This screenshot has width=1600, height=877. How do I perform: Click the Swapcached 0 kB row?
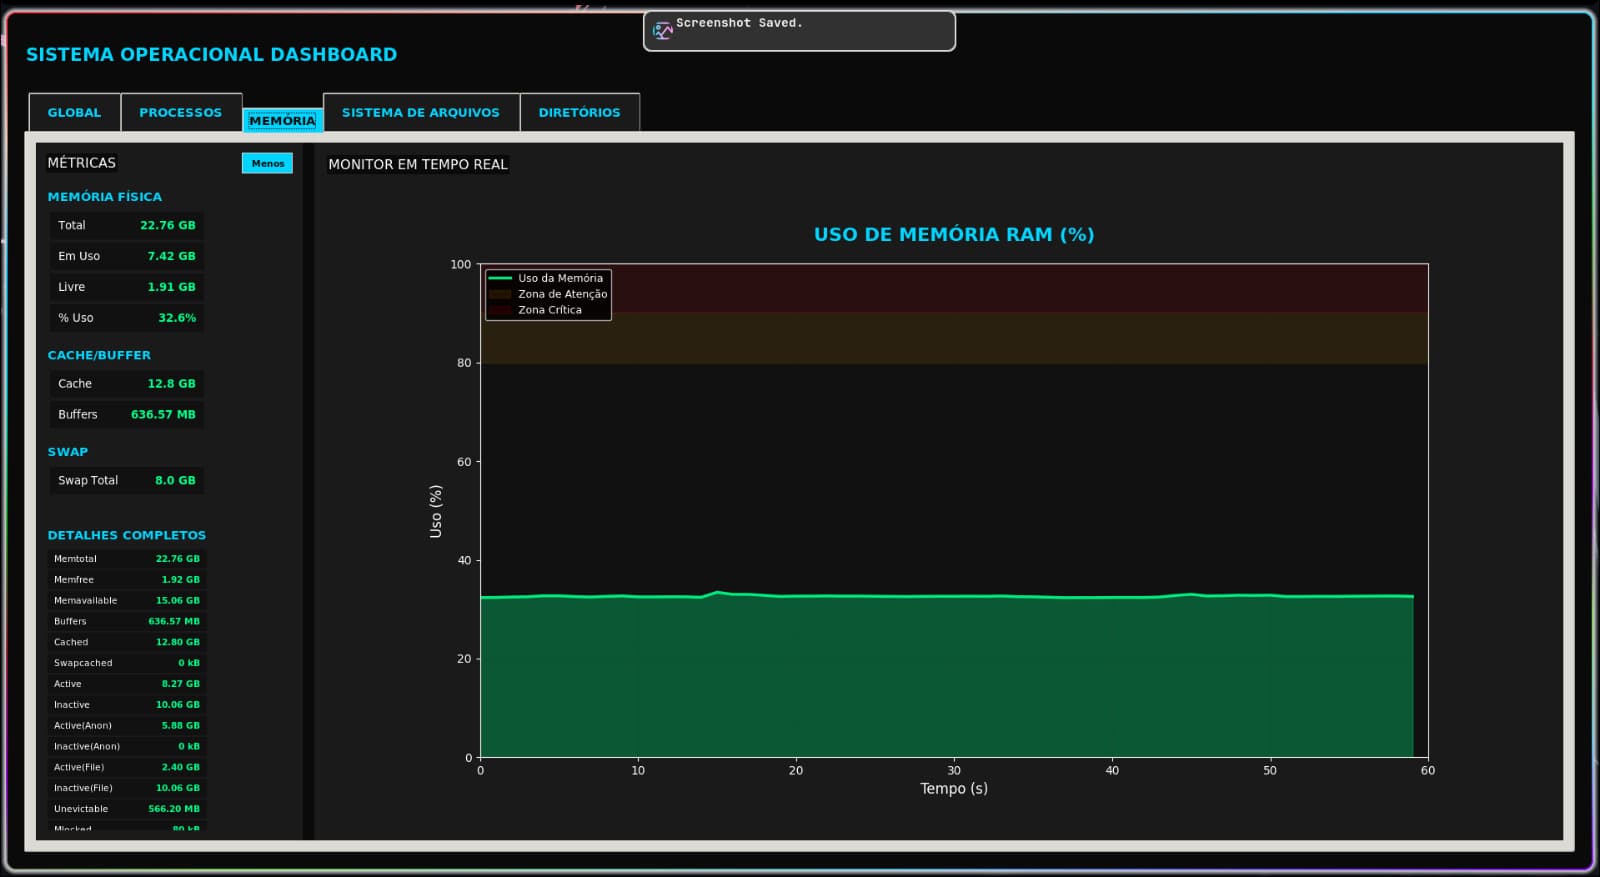pyautogui.click(x=126, y=663)
